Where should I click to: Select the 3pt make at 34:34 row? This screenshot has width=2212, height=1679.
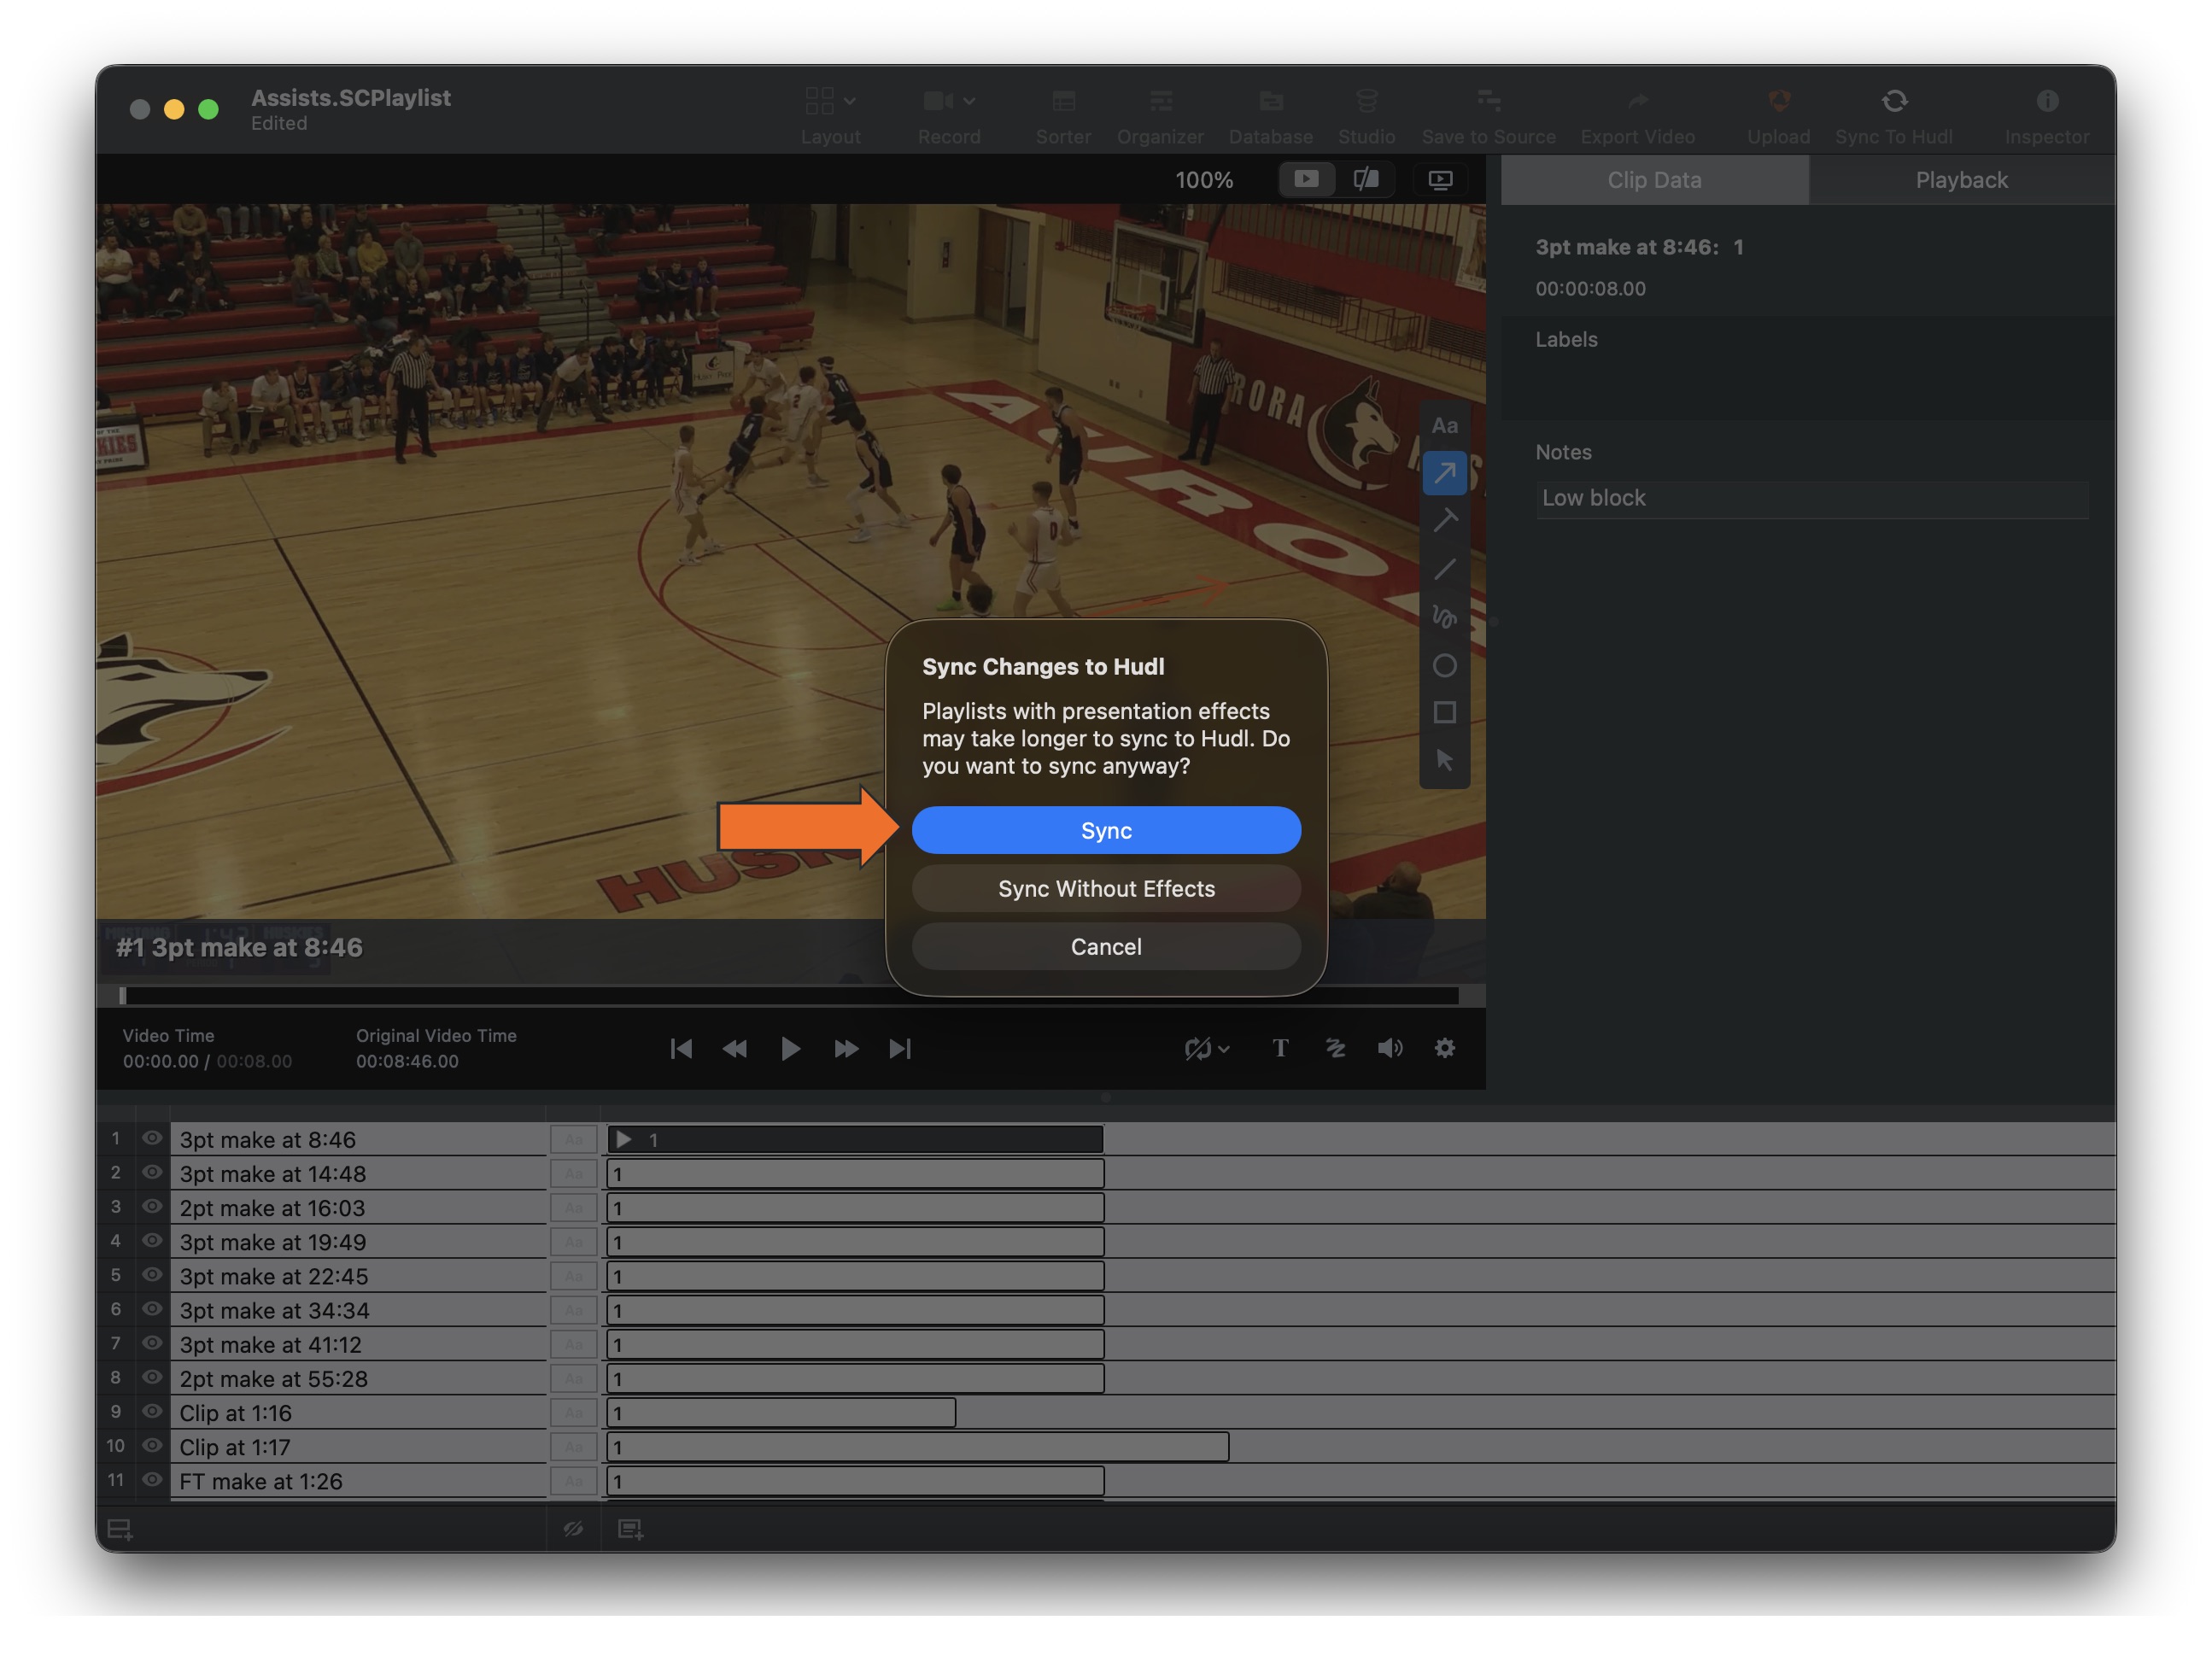pyautogui.click(x=358, y=1310)
